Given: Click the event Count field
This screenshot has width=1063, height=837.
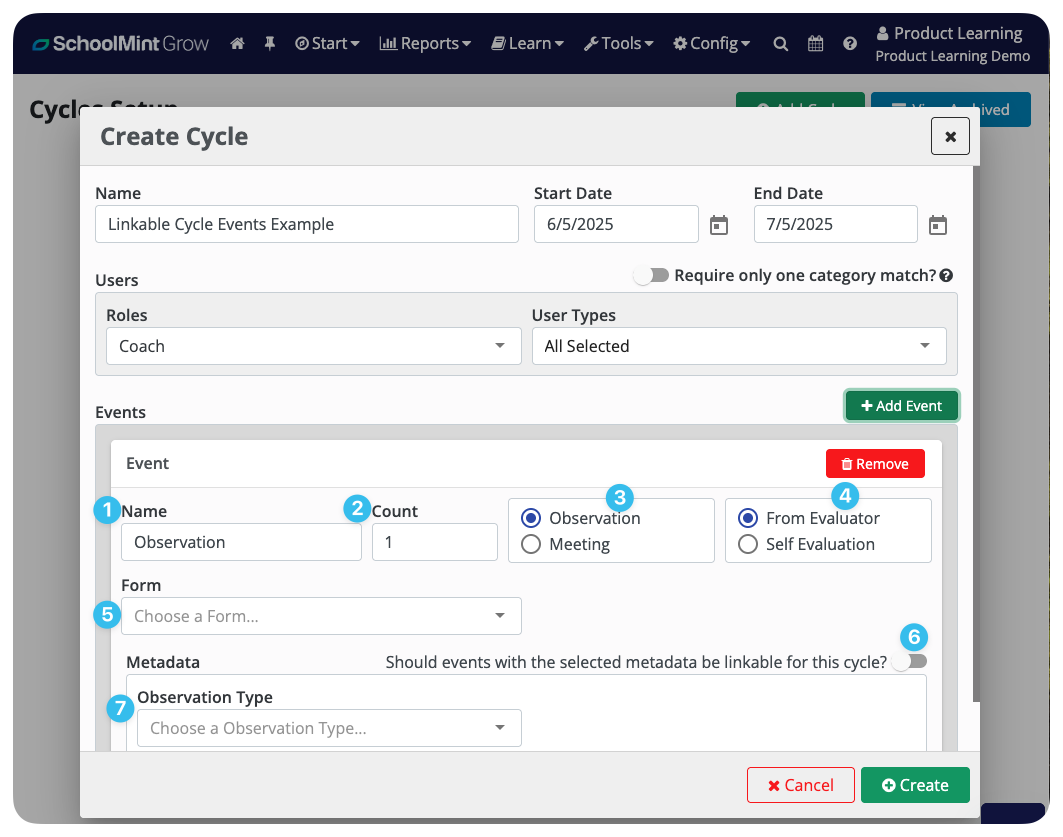Looking at the screenshot, I should [435, 542].
